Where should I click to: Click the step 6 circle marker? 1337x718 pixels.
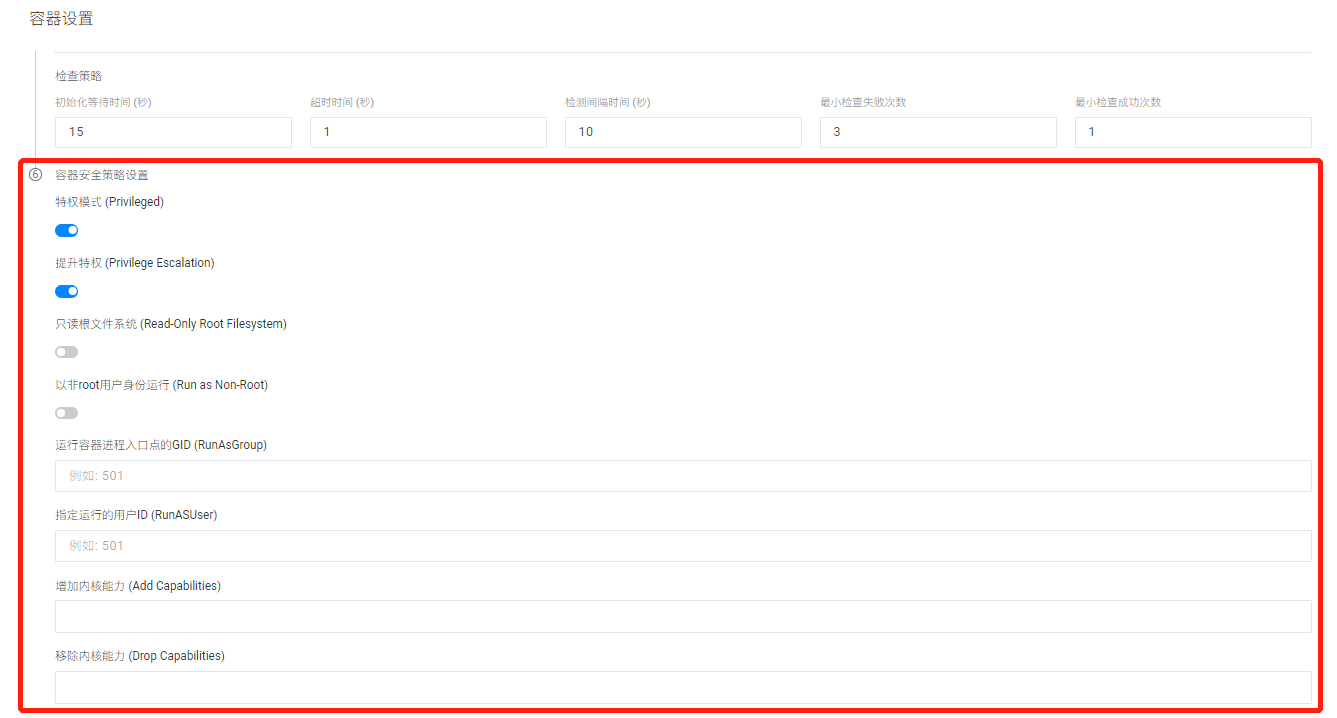(x=36, y=175)
